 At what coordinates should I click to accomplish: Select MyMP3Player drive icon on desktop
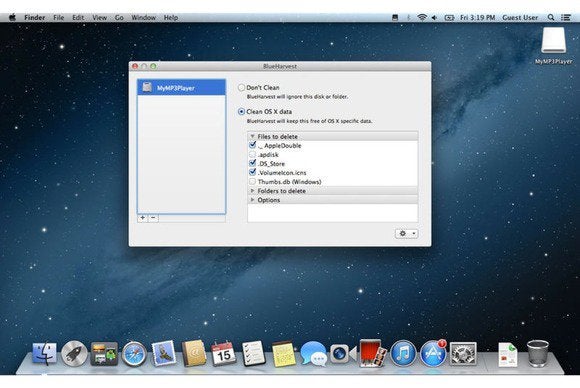pyautogui.click(x=553, y=41)
